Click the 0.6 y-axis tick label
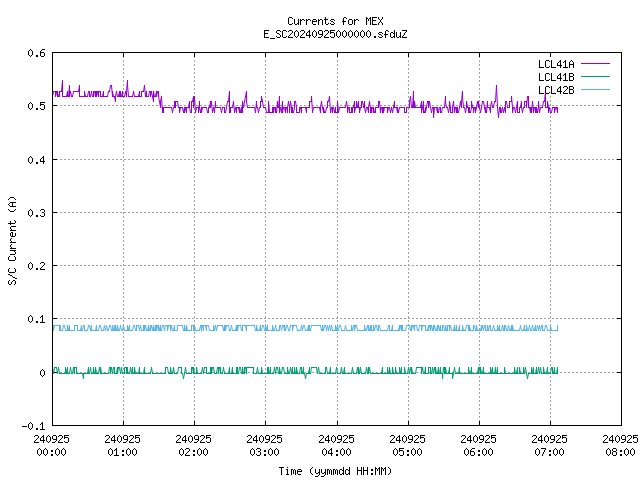The width and height of the screenshot is (640, 480). coord(36,53)
